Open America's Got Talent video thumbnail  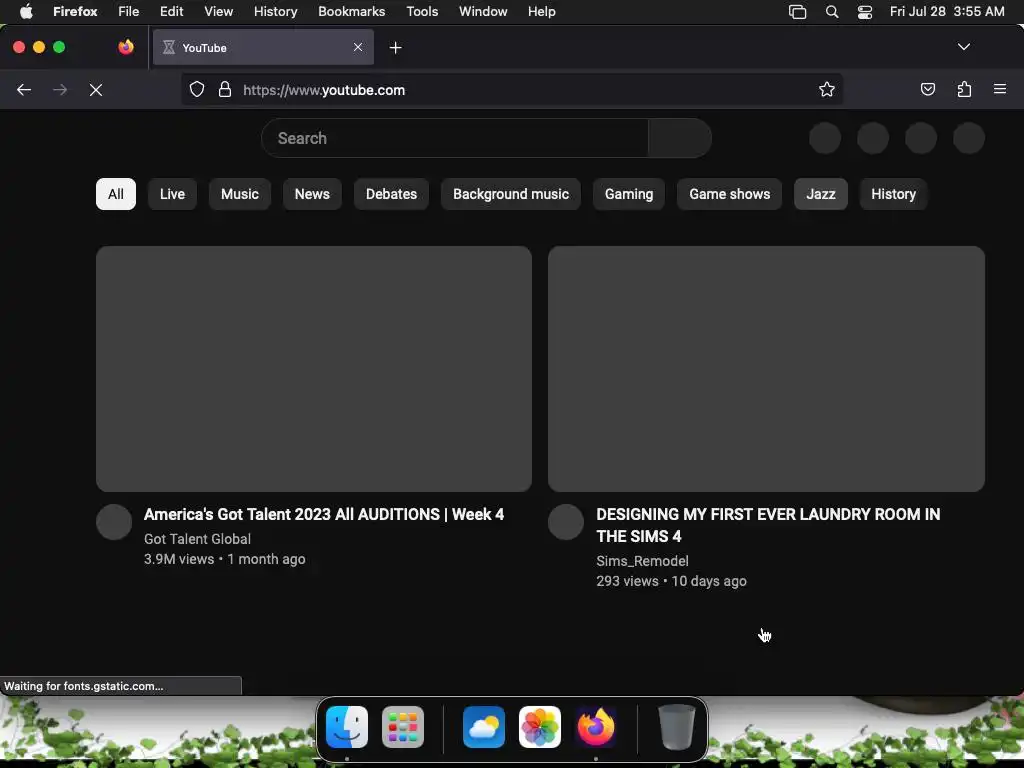313,368
